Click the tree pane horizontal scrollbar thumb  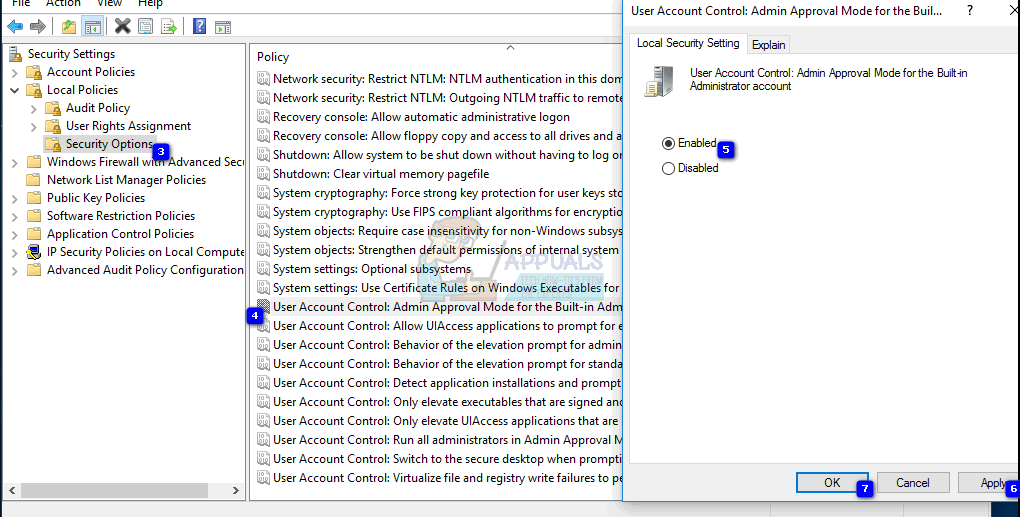click(x=114, y=490)
